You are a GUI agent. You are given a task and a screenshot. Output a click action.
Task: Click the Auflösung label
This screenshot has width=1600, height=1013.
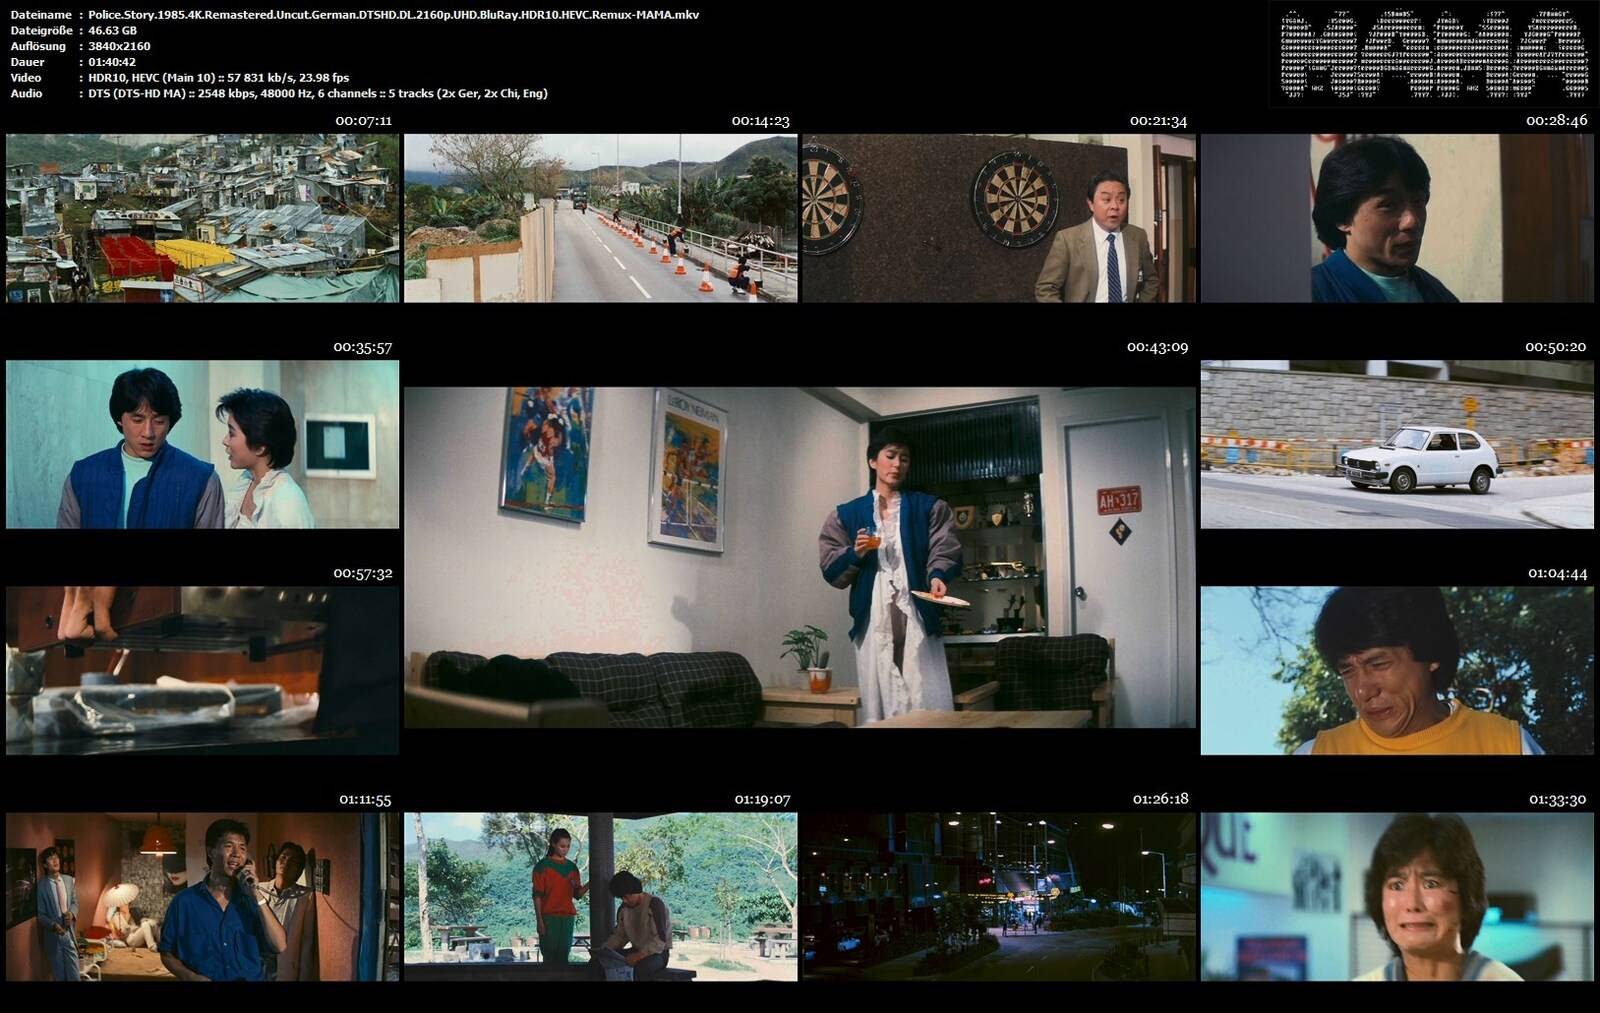point(38,46)
